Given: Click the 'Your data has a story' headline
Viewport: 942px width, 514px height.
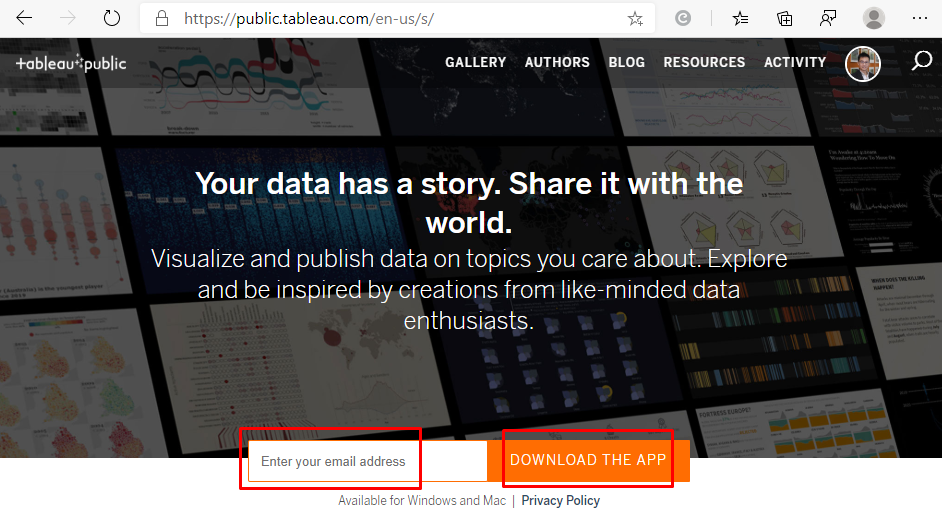Looking at the screenshot, I should coord(469,203).
